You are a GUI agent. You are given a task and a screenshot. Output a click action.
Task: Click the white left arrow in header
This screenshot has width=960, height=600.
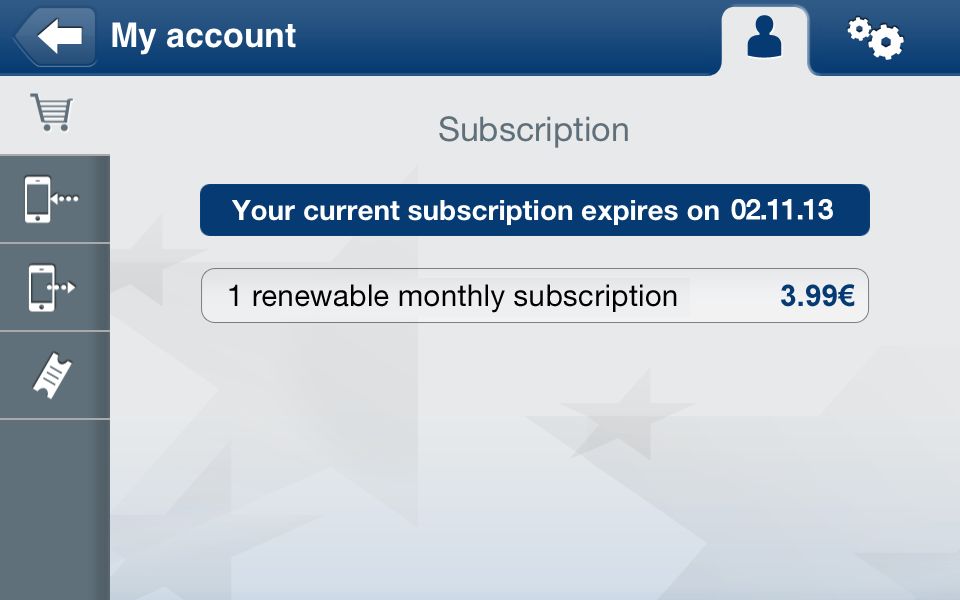[x=59, y=36]
